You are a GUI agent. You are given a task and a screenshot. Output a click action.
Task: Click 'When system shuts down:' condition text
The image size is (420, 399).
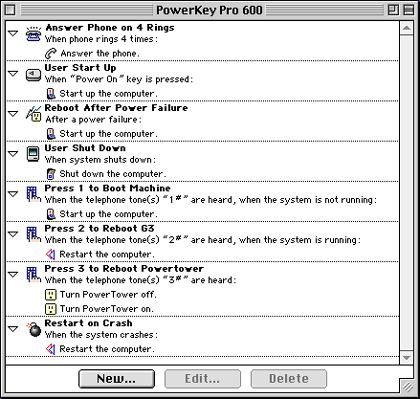pos(100,160)
